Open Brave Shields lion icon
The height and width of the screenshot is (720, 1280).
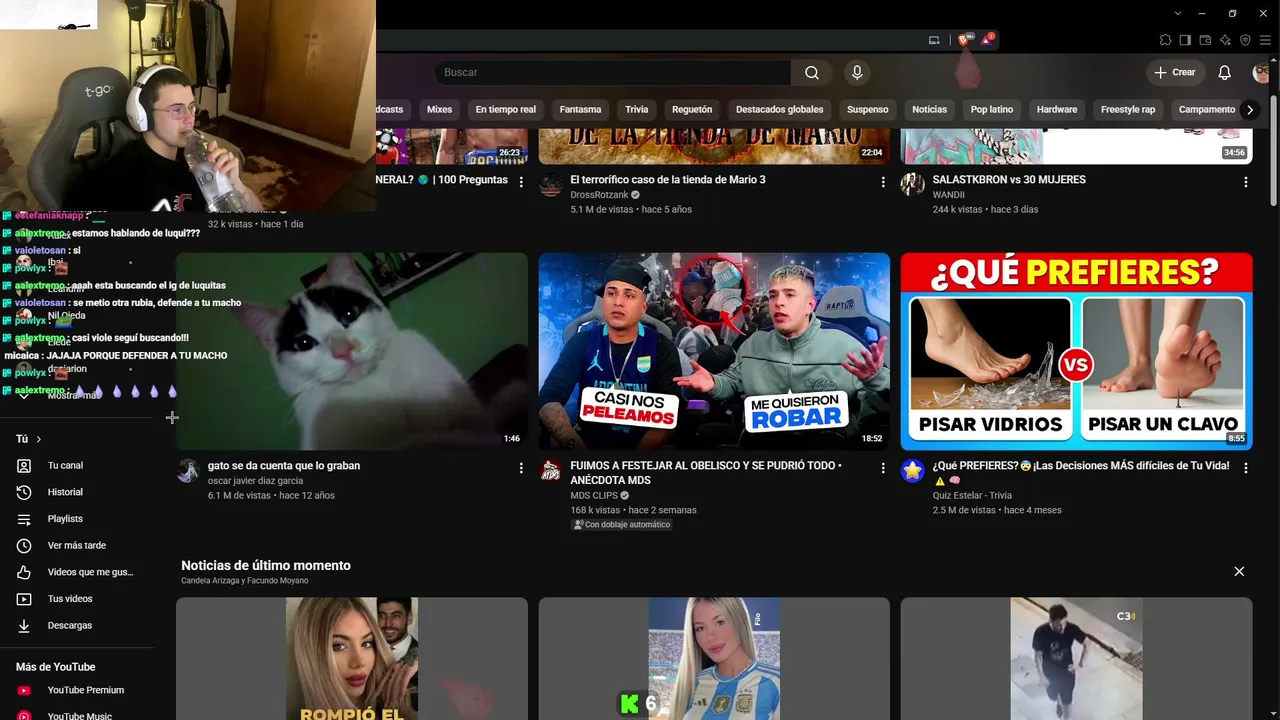click(964, 40)
